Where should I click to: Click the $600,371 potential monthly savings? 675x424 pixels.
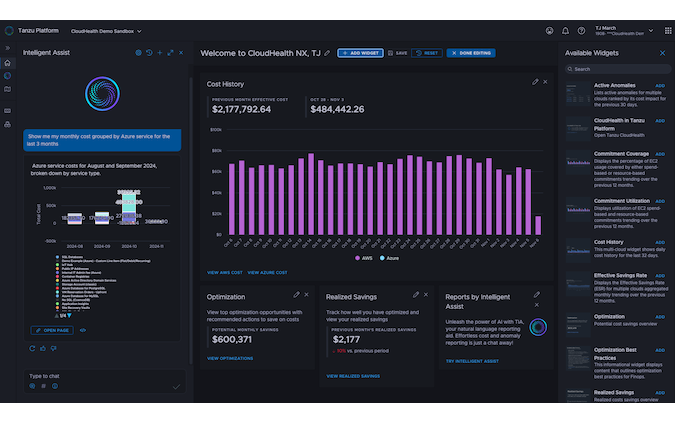[232, 339]
